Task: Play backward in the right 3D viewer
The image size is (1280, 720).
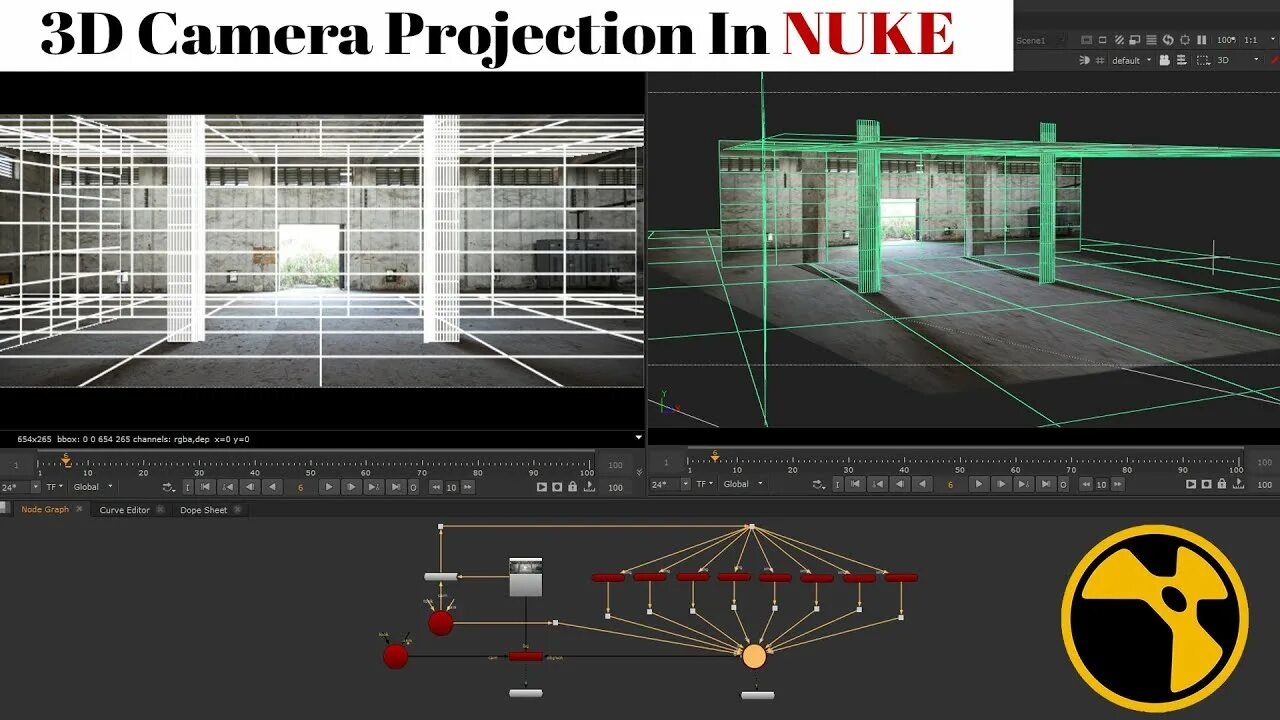Action: [x=922, y=484]
